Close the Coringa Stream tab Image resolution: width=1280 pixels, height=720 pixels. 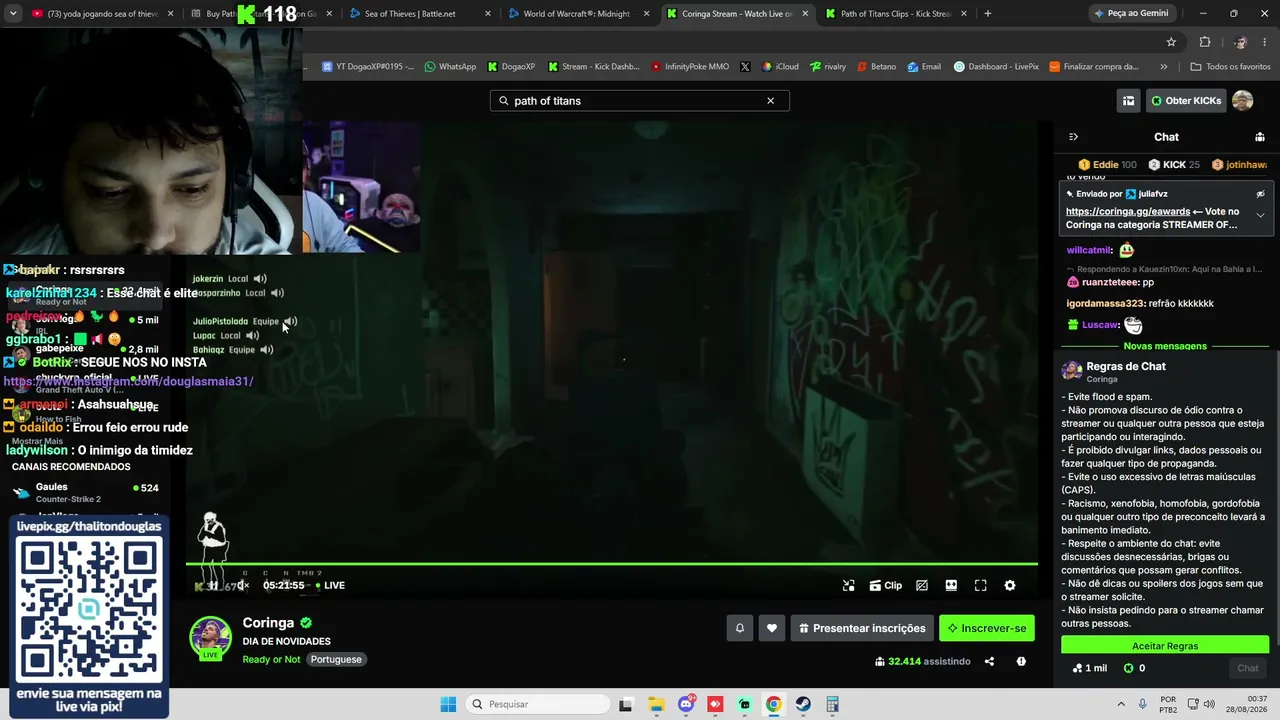(805, 14)
